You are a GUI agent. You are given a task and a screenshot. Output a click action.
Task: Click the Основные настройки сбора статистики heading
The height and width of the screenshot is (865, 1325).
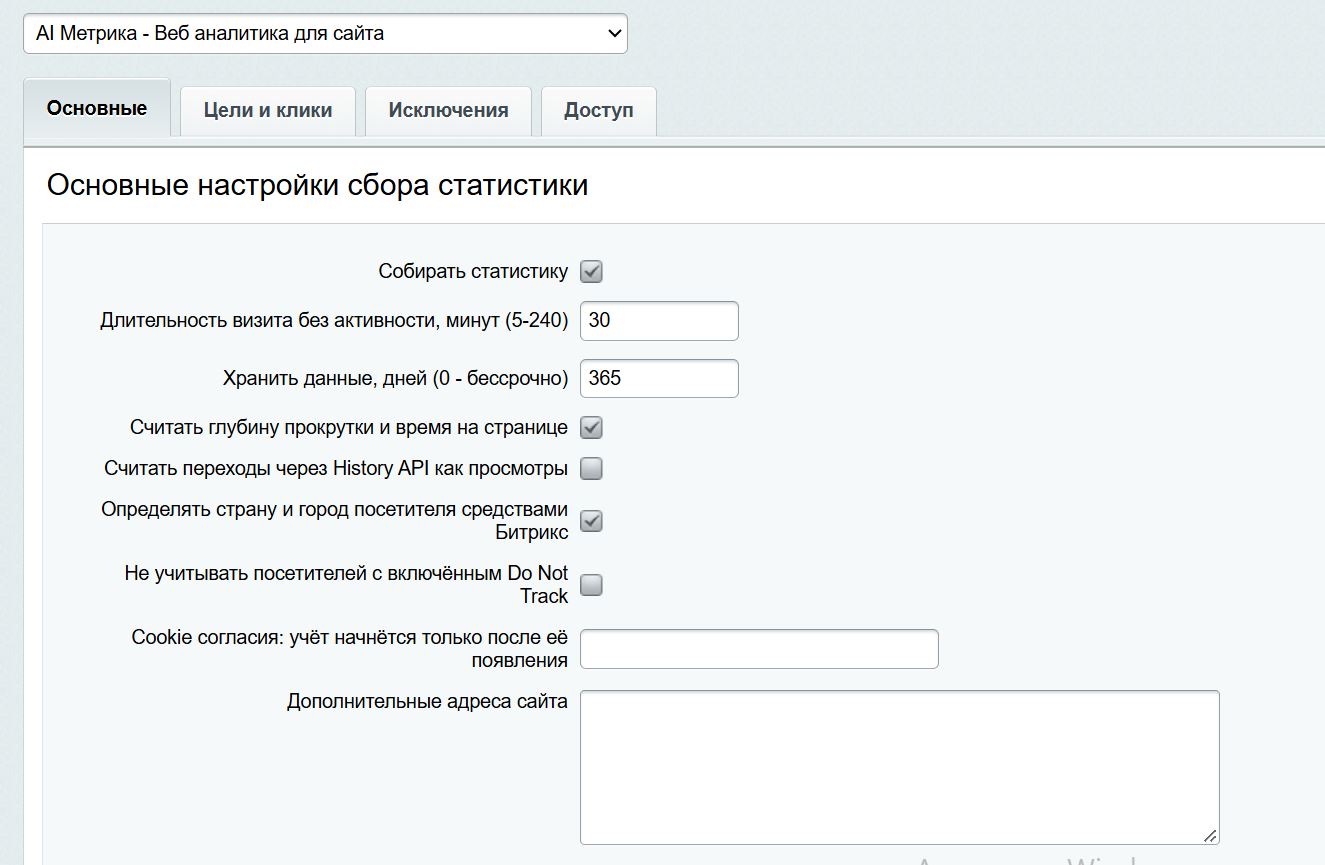pyautogui.click(x=317, y=185)
